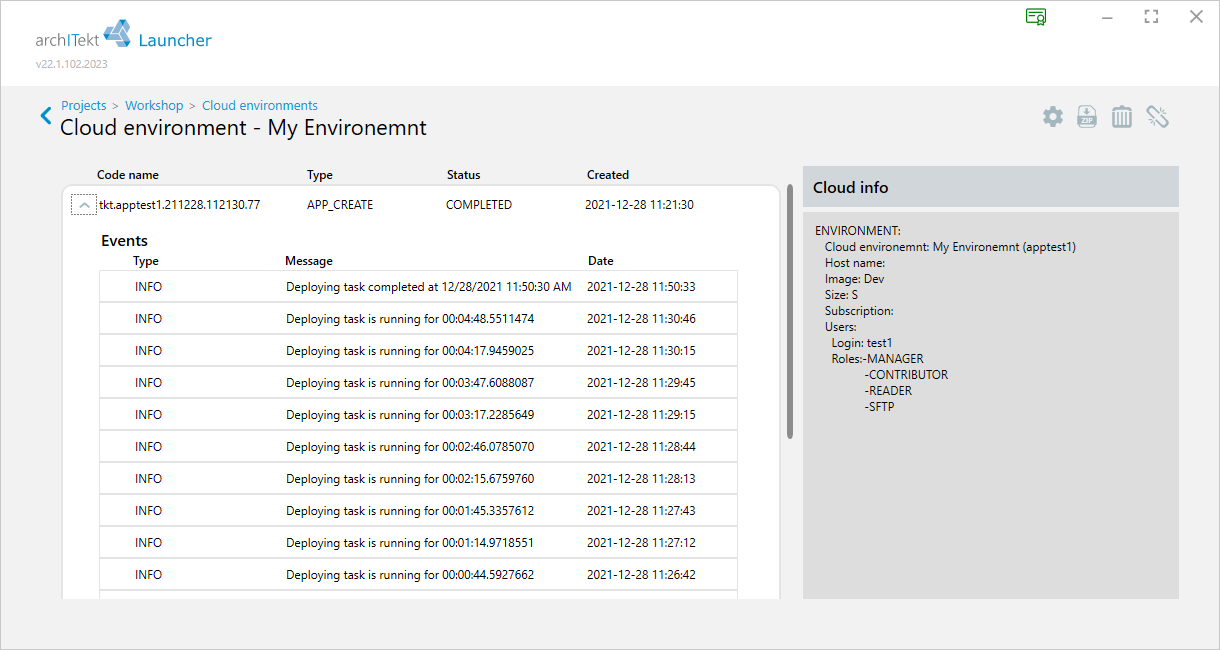Select event message running for 00:00:44.5927662
The image size is (1220, 650).
click(x=410, y=575)
